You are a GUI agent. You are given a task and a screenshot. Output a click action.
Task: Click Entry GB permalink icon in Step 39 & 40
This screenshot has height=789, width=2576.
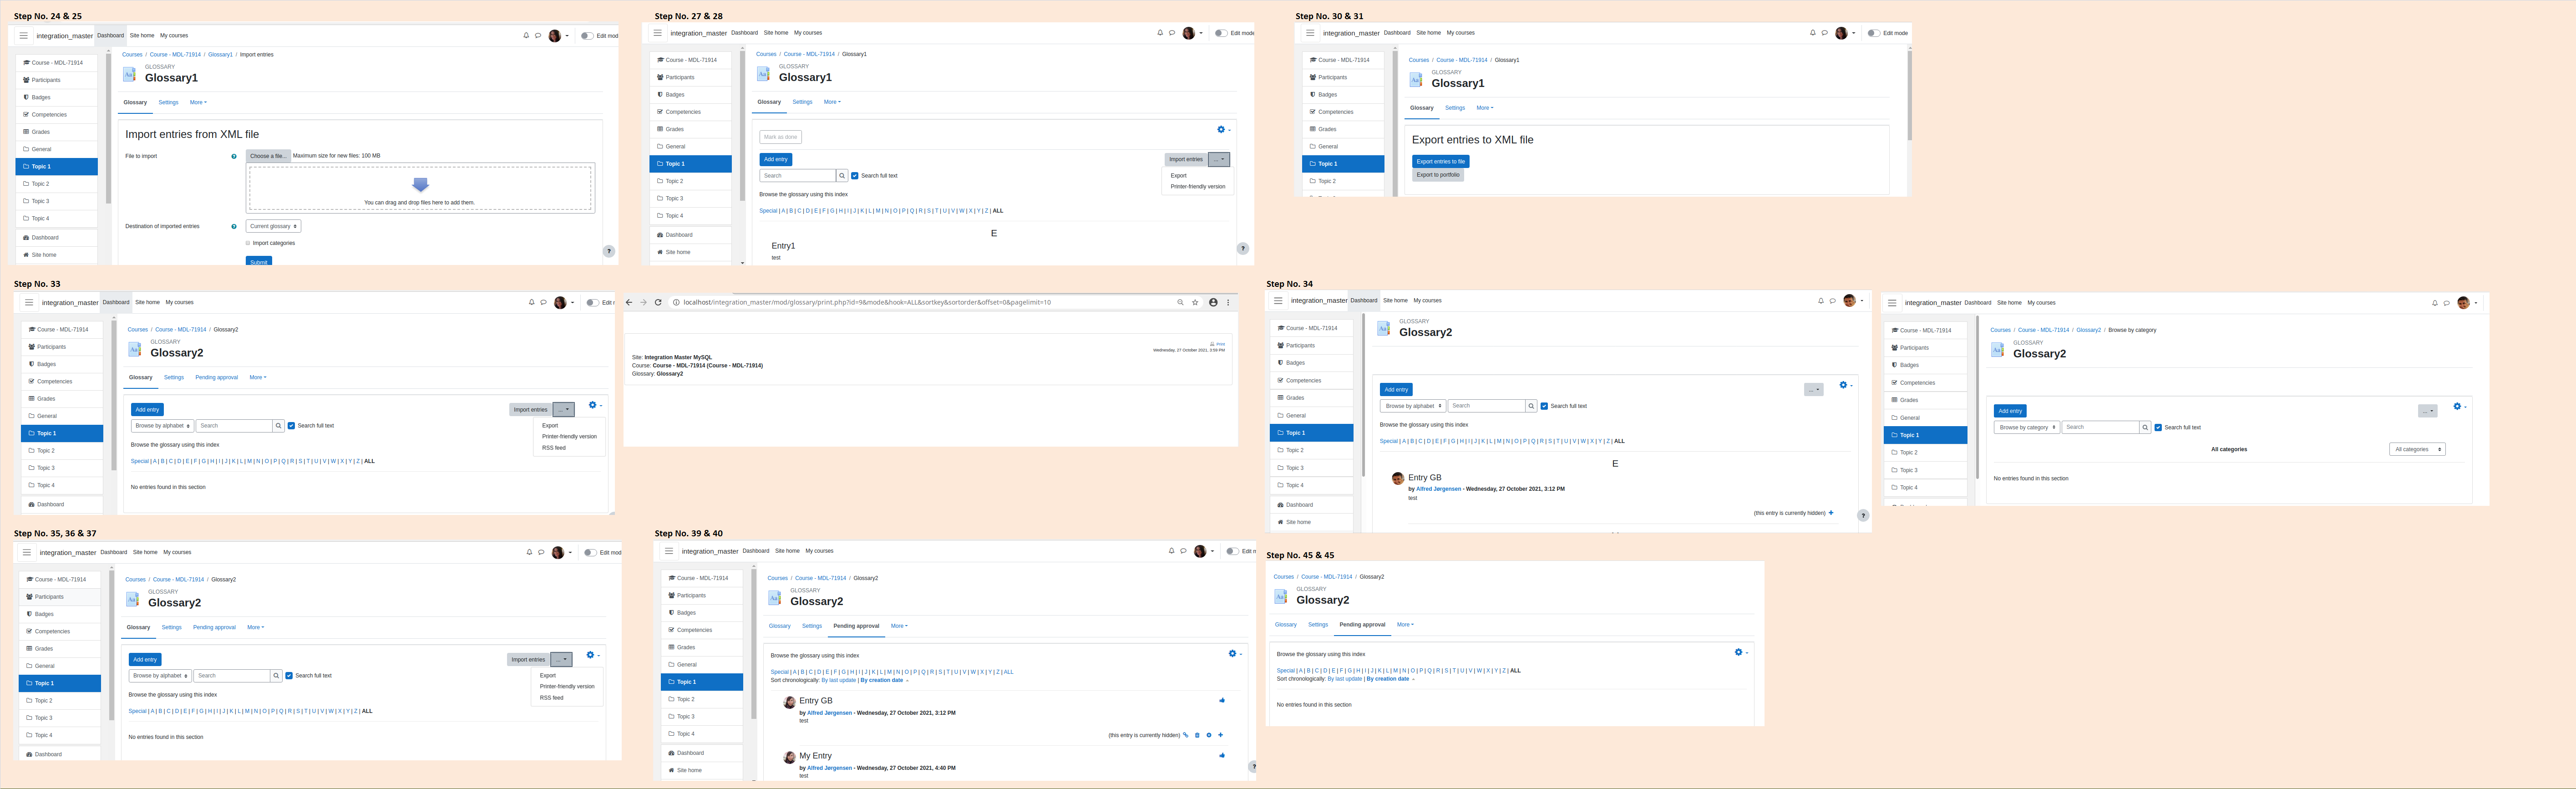(1186, 735)
